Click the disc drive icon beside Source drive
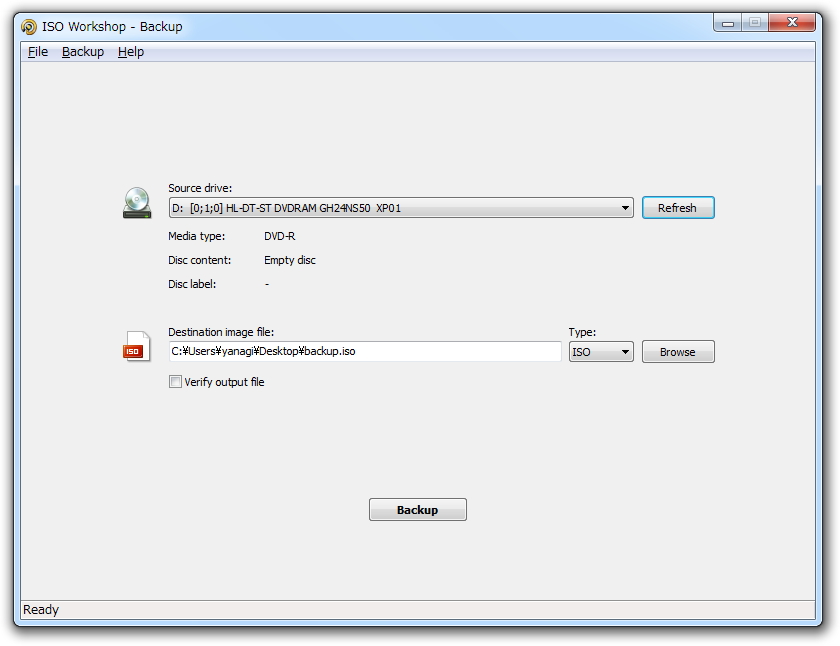The width and height of the screenshot is (840, 646). coord(137,203)
